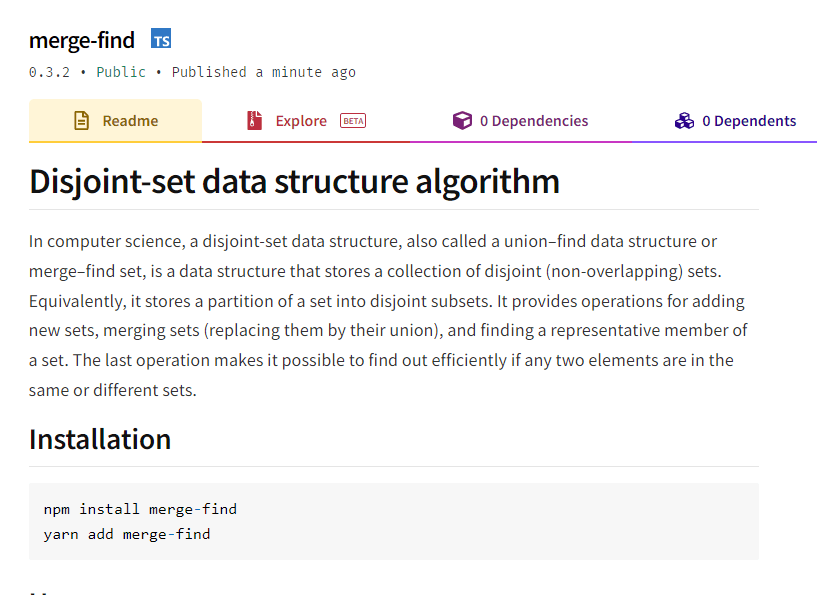Click the 'yarn add merge-find' command line
Screen dimensions: 817x595
[127, 534]
